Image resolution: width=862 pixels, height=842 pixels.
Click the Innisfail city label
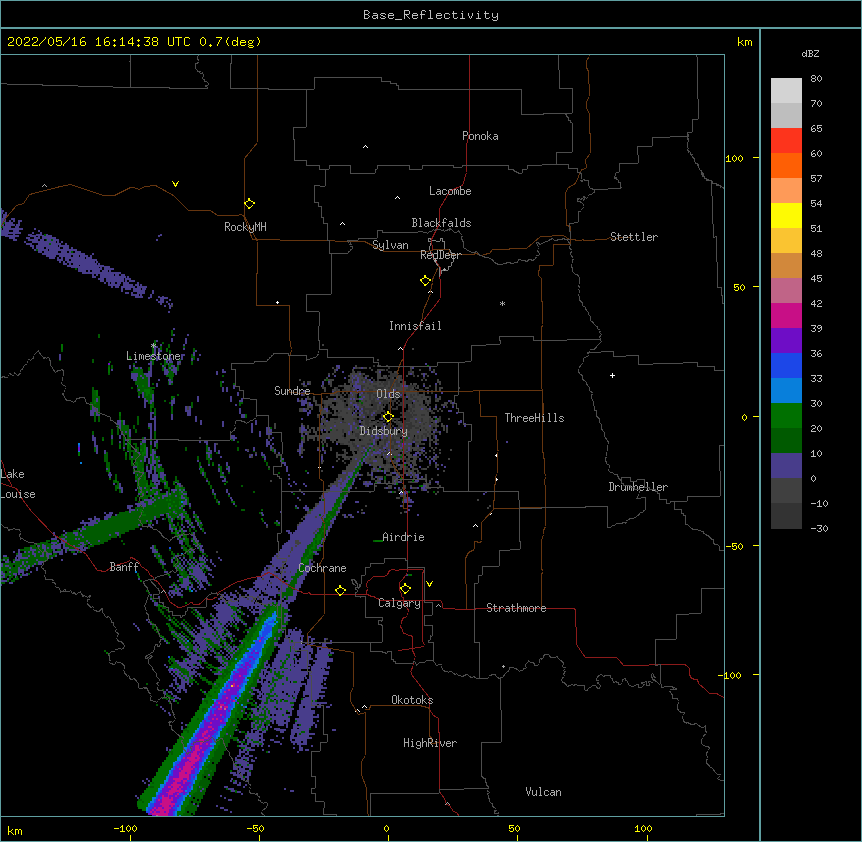[415, 326]
